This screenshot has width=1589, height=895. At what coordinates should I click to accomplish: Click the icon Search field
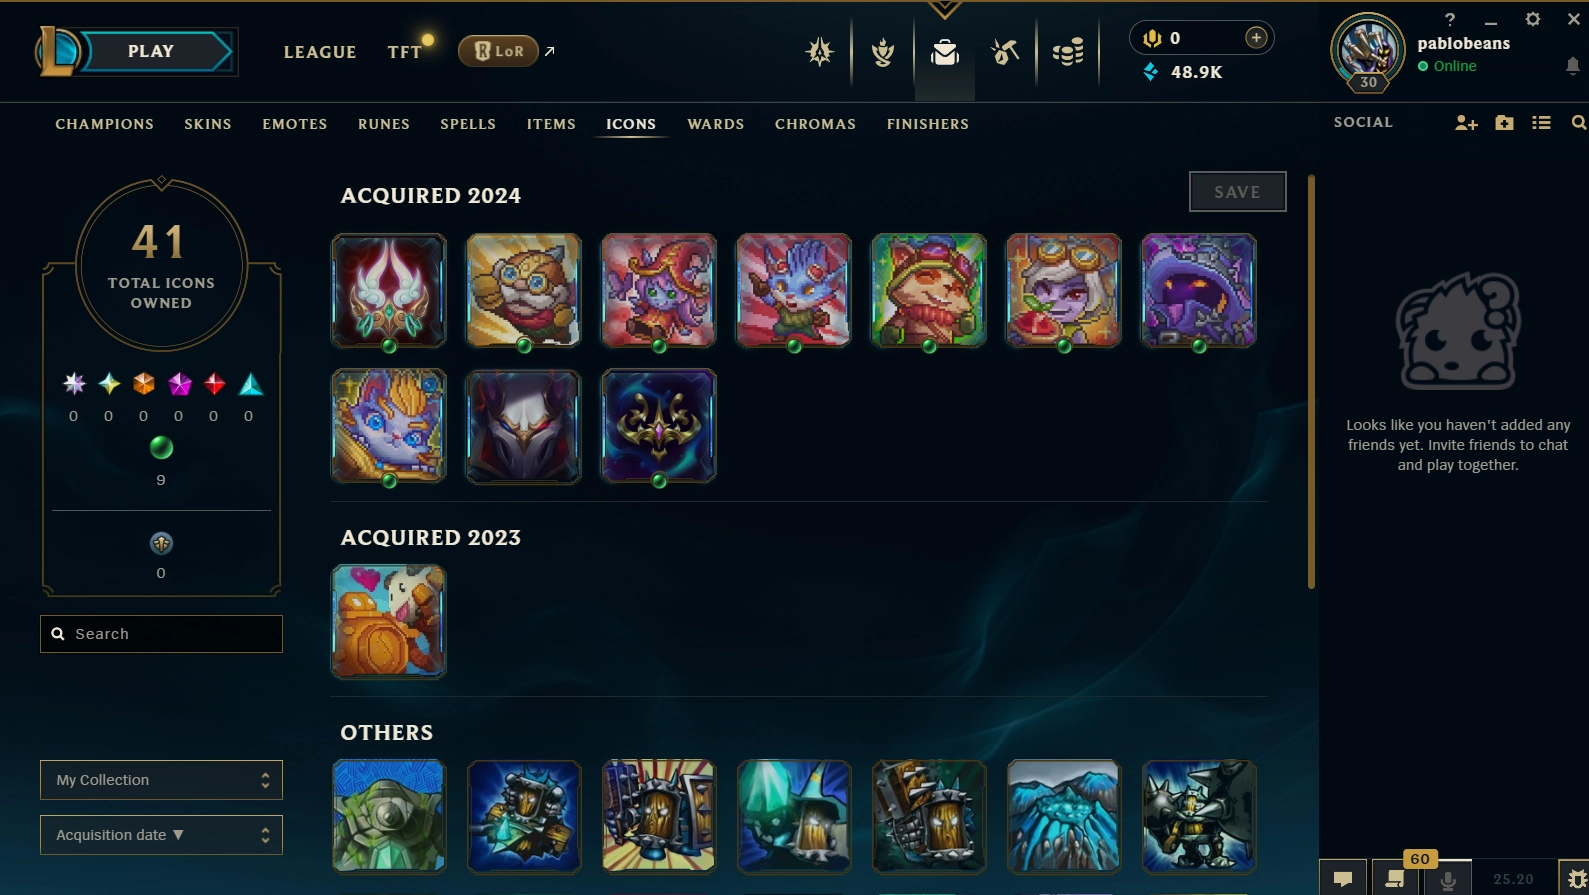[x=161, y=634]
